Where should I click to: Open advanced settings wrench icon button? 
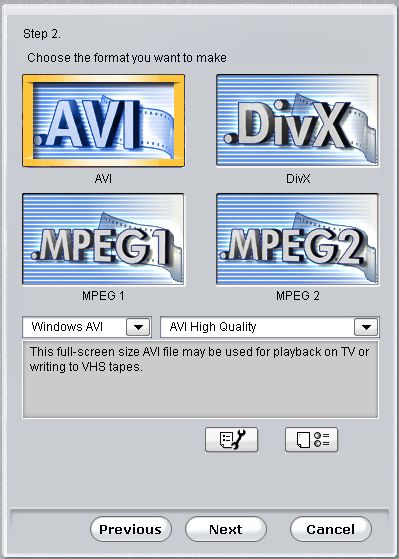pos(231,440)
